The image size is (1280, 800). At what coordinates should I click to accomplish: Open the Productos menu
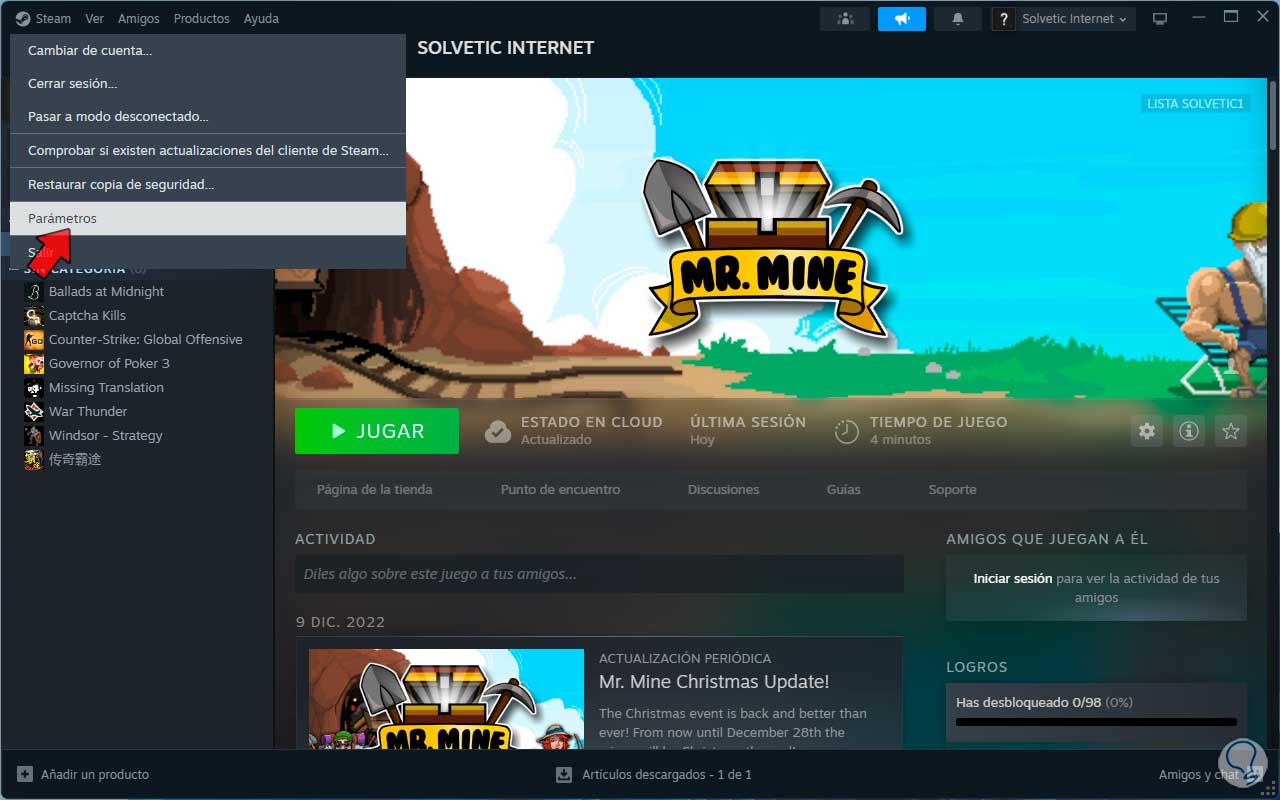(201, 18)
